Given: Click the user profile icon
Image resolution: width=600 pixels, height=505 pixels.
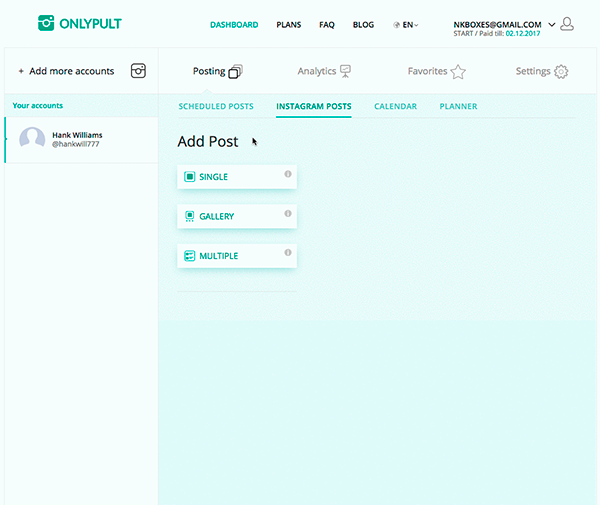Looking at the screenshot, I should [567, 24].
